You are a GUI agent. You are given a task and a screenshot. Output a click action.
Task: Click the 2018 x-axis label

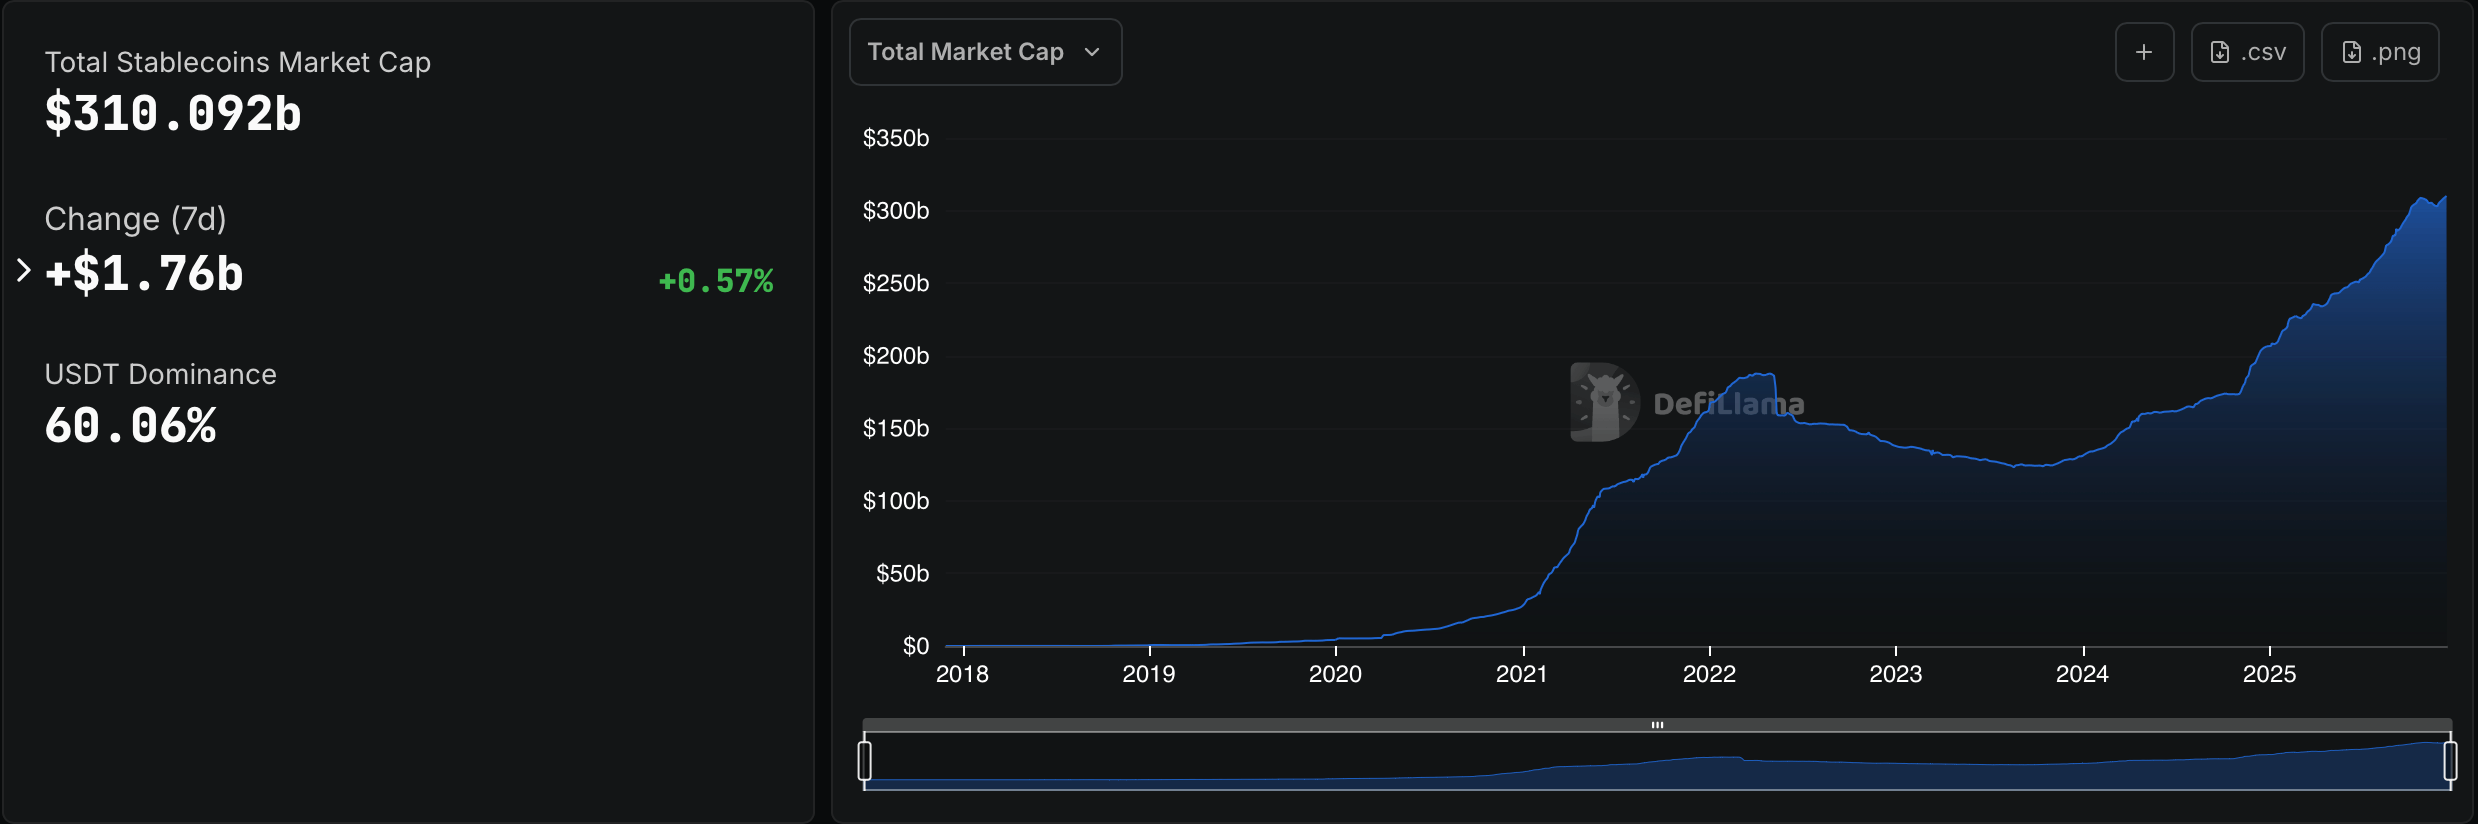[x=962, y=675]
